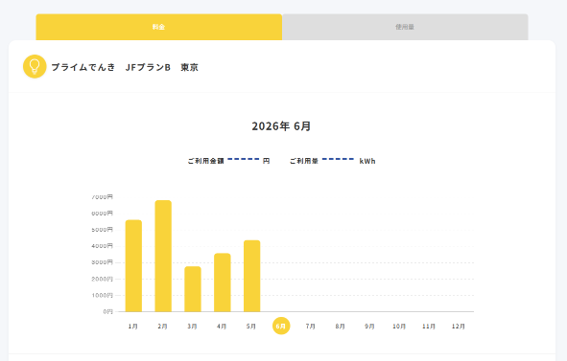Click the 0円 axis label

(108, 311)
